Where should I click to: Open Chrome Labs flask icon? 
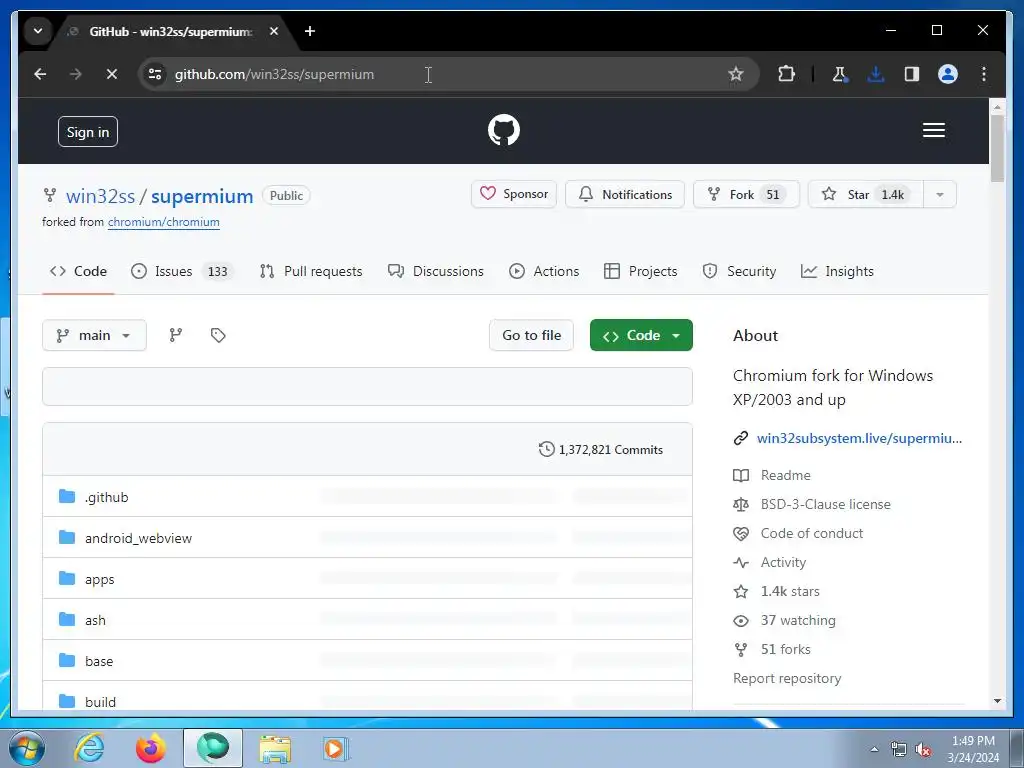pos(840,74)
